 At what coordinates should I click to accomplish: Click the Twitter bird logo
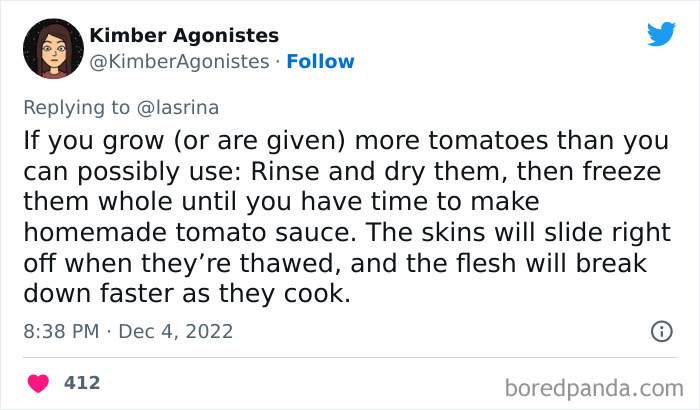[661, 34]
